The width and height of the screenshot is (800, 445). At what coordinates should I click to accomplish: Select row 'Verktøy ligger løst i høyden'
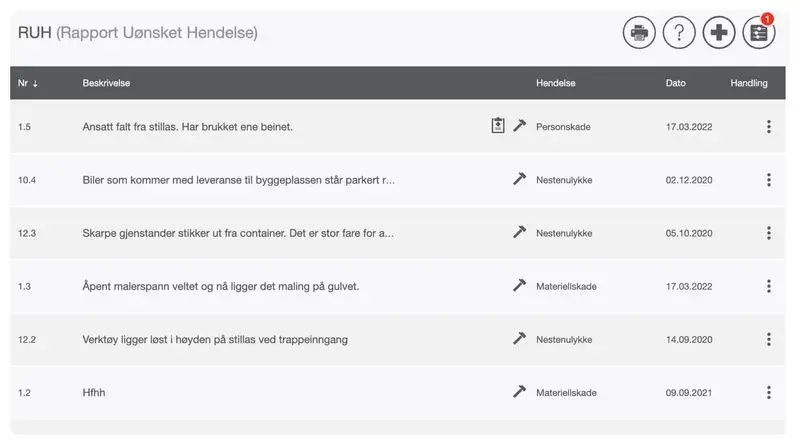215,340
